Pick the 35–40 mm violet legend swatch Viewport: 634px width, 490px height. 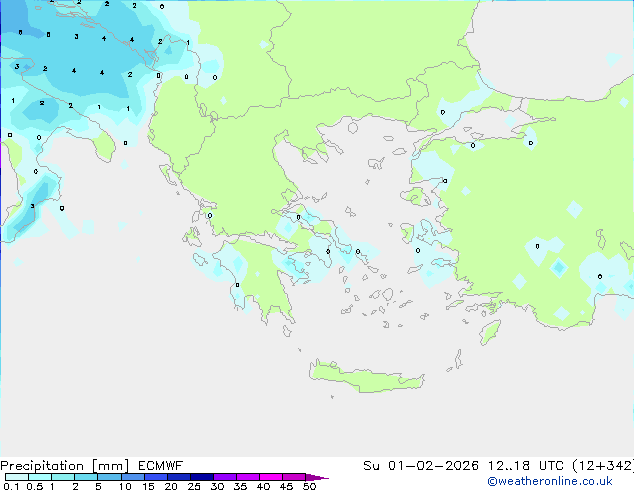tap(248, 477)
